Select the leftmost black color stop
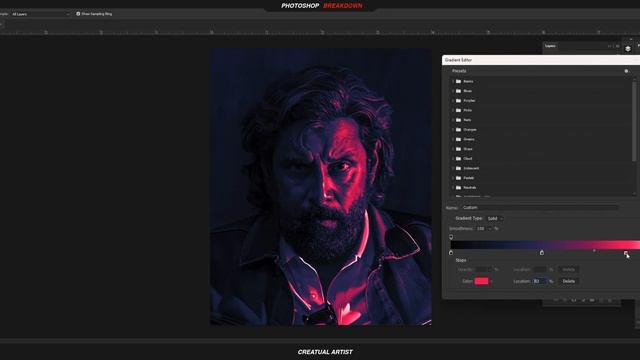640x360 pixels. pyautogui.click(x=451, y=253)
